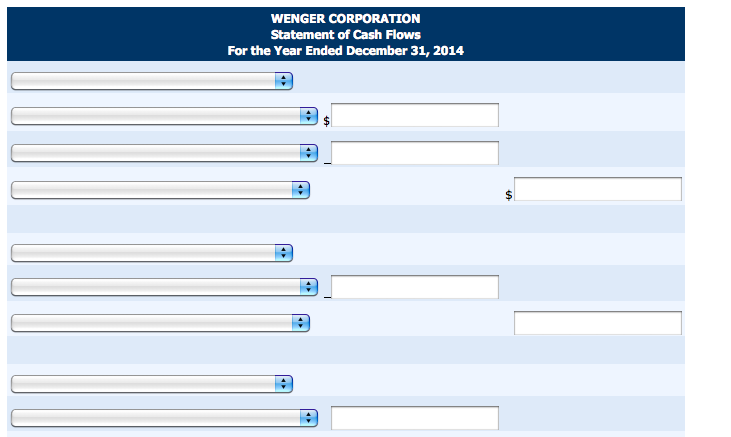Click the For the Year Ended December 31, 2014 line
Viewport: 731px width, 437px height.
(x=345, y=50)
